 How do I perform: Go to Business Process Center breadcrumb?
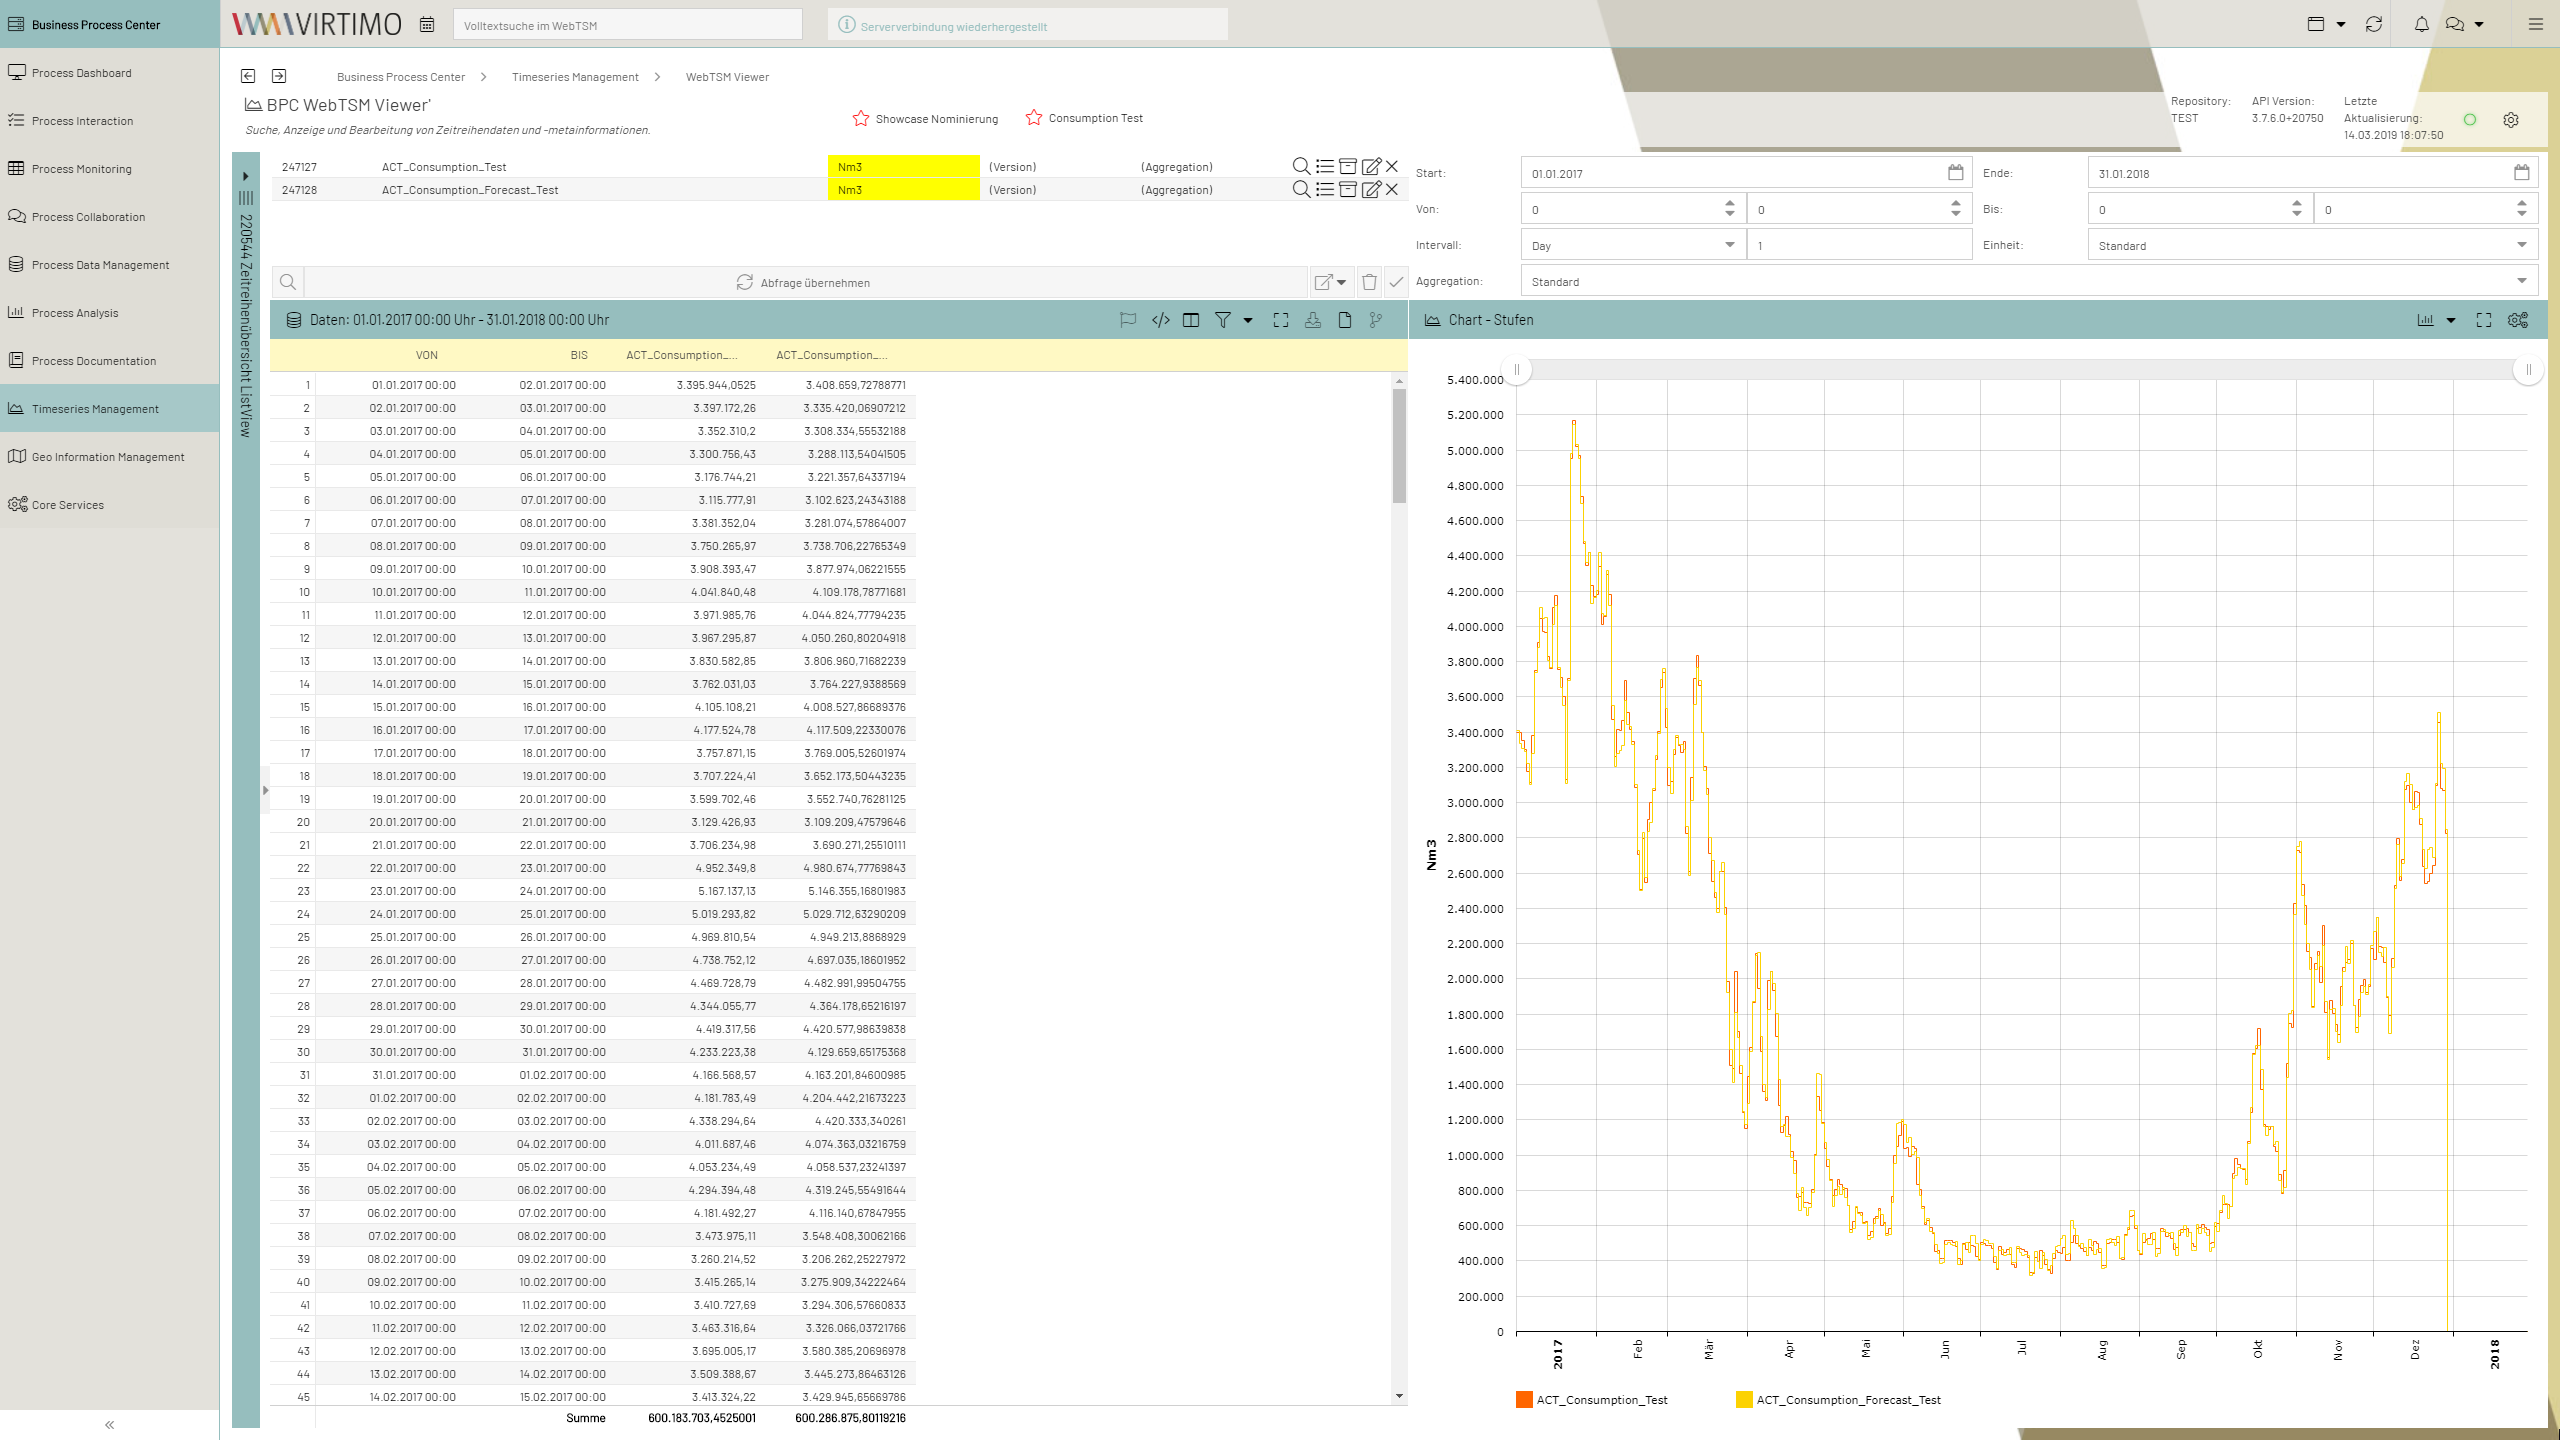coord(401,77)
